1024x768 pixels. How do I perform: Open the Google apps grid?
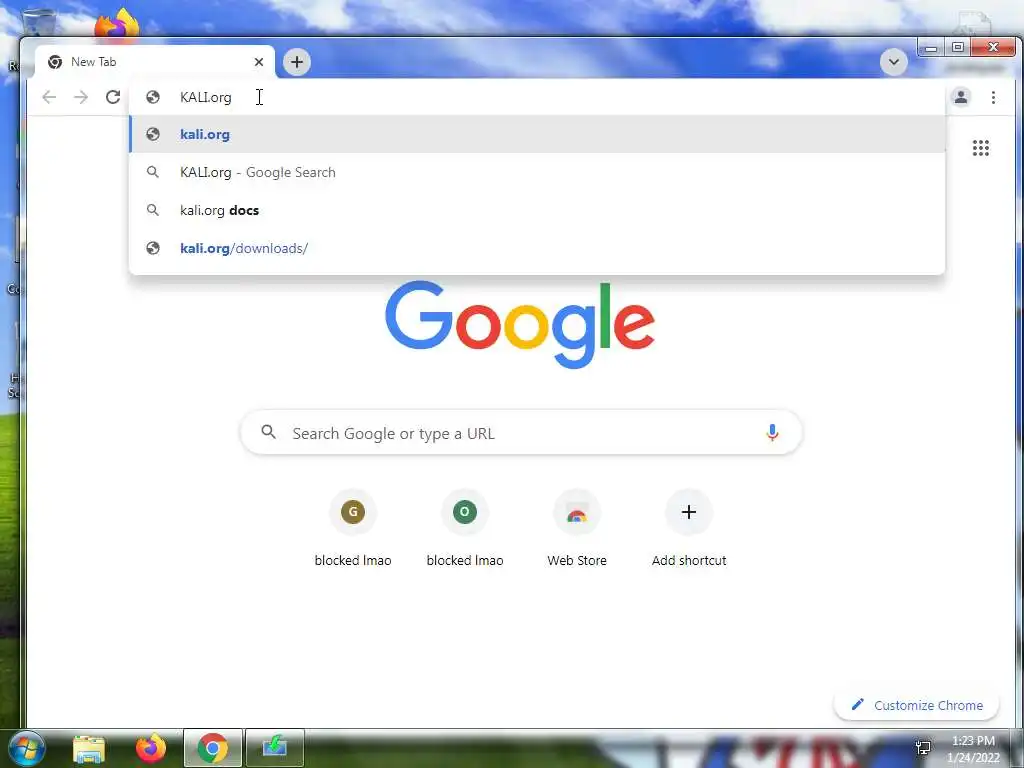click(x=980, y=148)
